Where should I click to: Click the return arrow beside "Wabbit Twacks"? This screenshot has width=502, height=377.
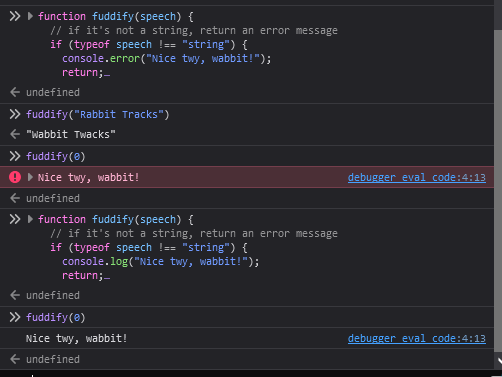coord(15,134)
